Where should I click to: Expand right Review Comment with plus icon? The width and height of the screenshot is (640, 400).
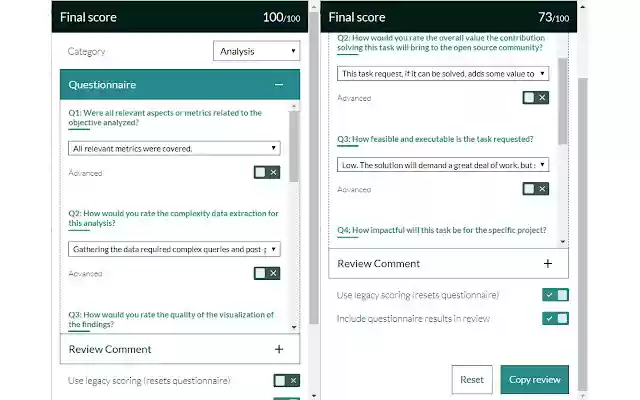click(x=548, y=264)
